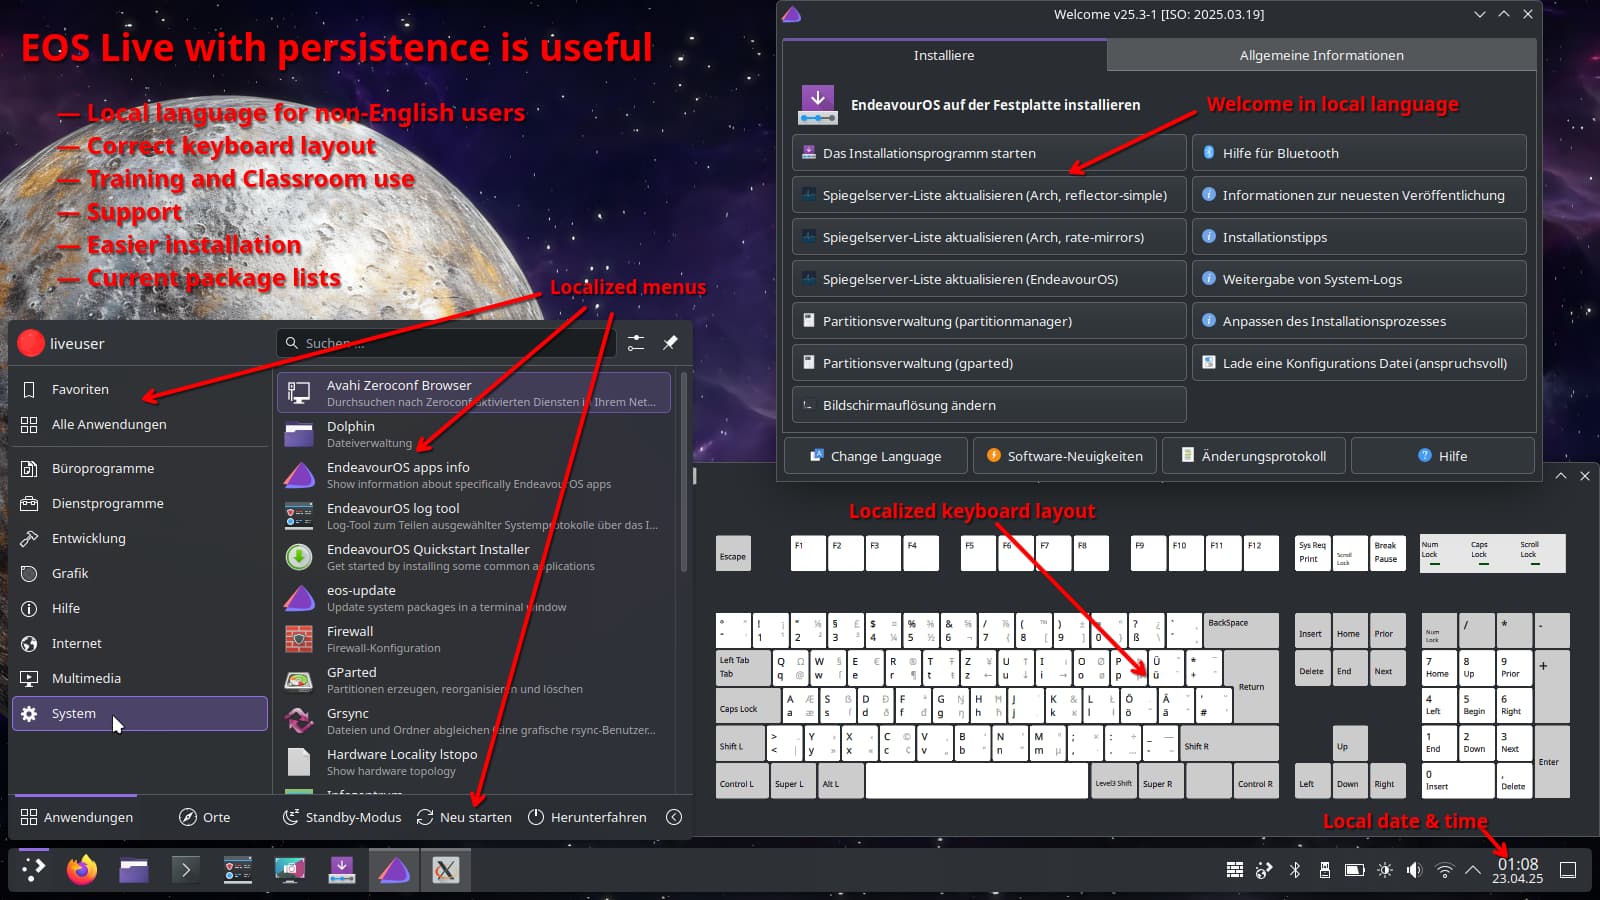Open the brightness tray icon

pyautogui.click(x=1385, y=870)
